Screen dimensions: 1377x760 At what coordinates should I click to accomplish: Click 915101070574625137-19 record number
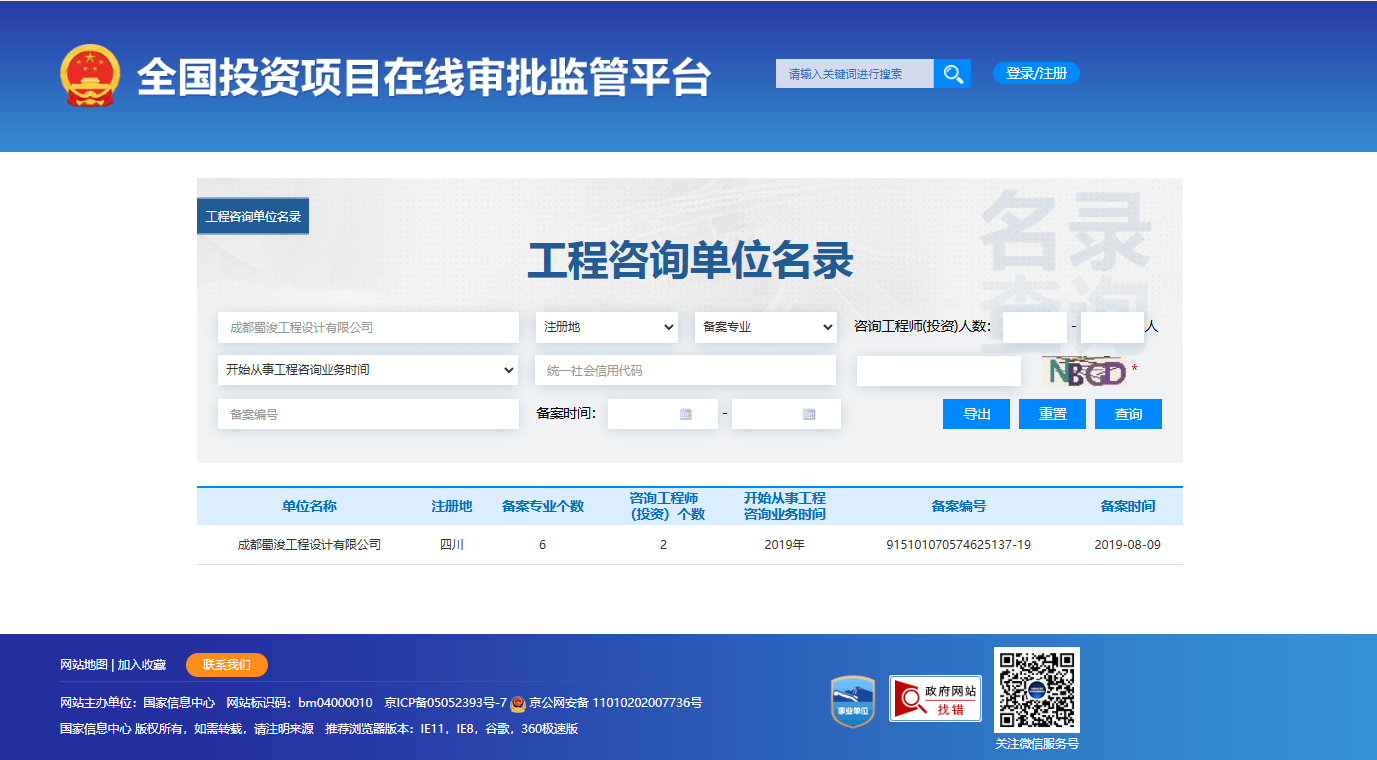click(958, 545)
